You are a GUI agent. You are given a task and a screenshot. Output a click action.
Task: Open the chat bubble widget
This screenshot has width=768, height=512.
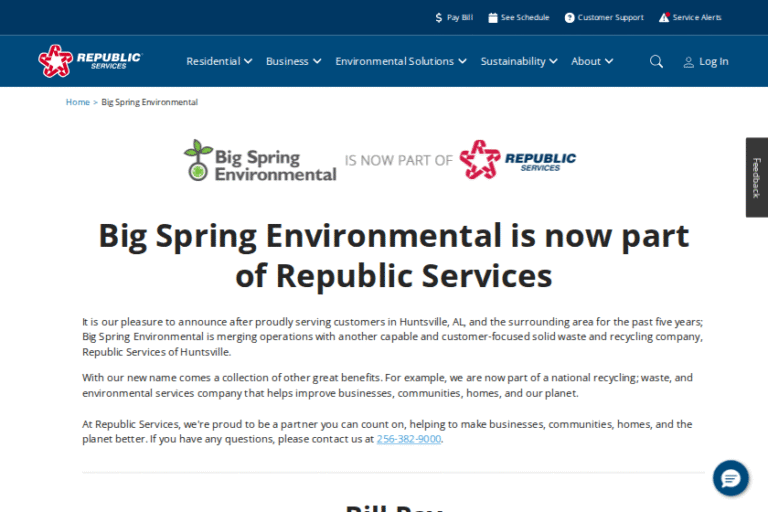click(730, 478)
